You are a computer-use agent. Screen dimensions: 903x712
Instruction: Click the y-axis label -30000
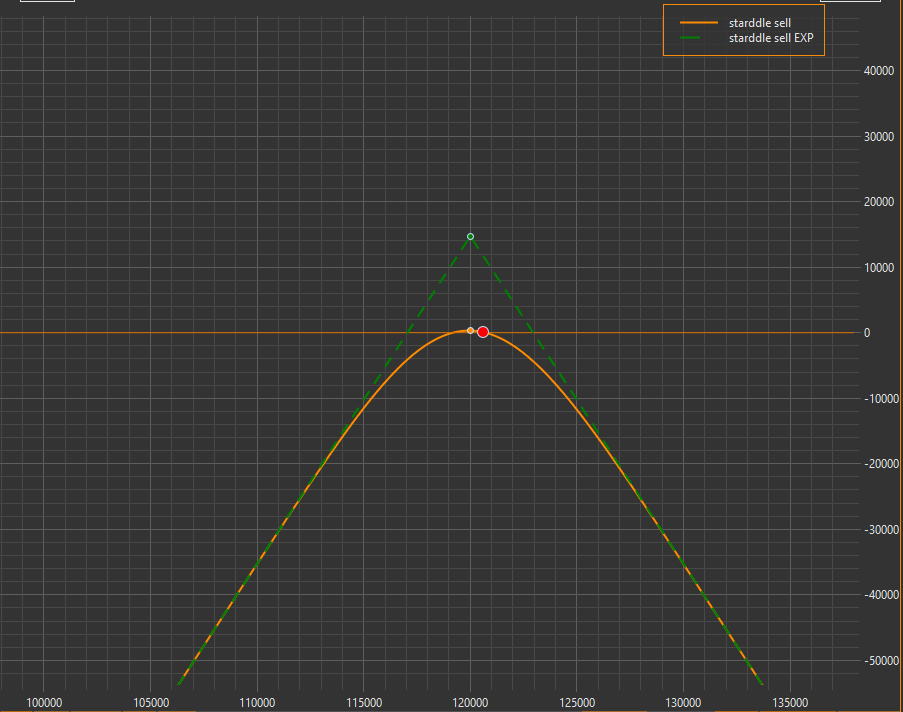[881, 529]
